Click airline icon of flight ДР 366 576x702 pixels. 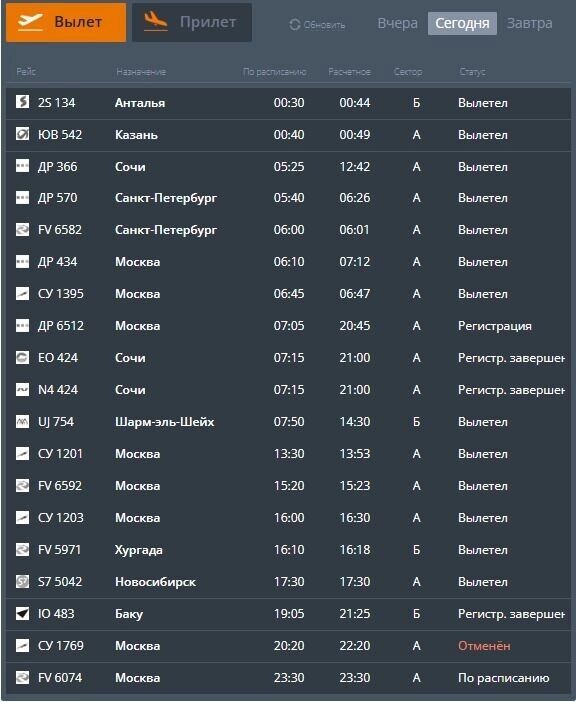22,166
